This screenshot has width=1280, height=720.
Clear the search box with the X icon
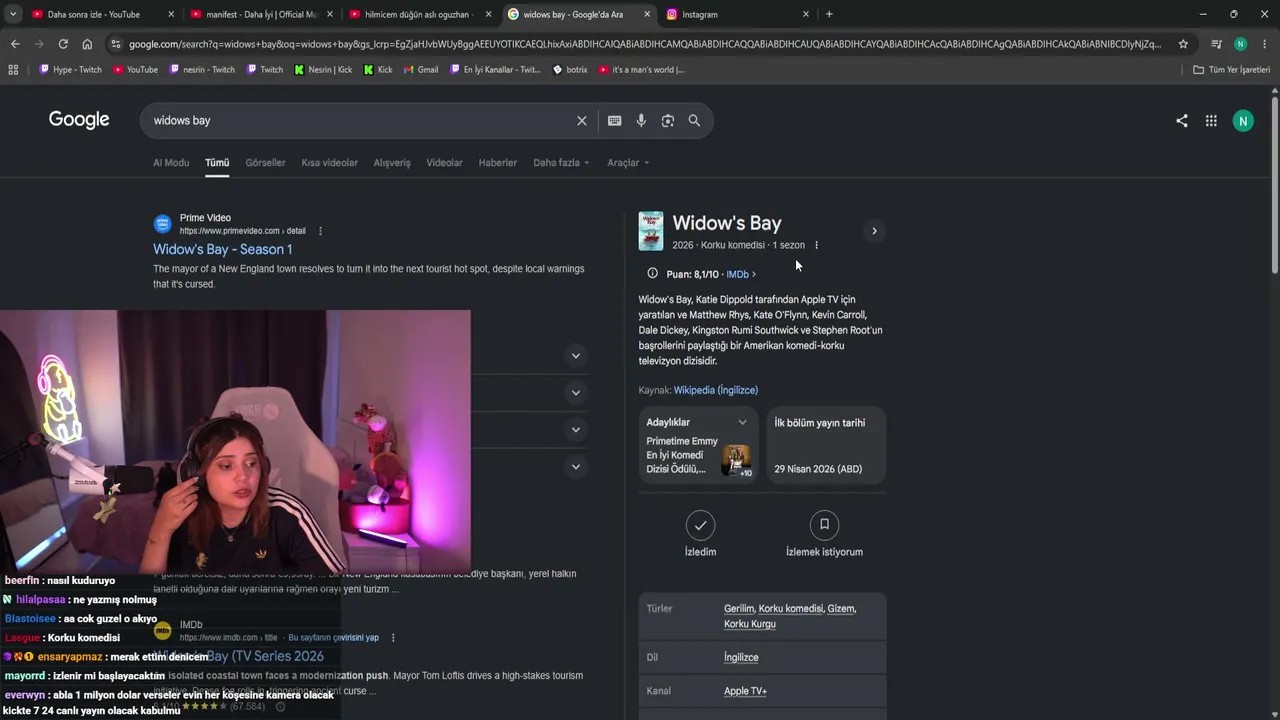tap(581, 121)
